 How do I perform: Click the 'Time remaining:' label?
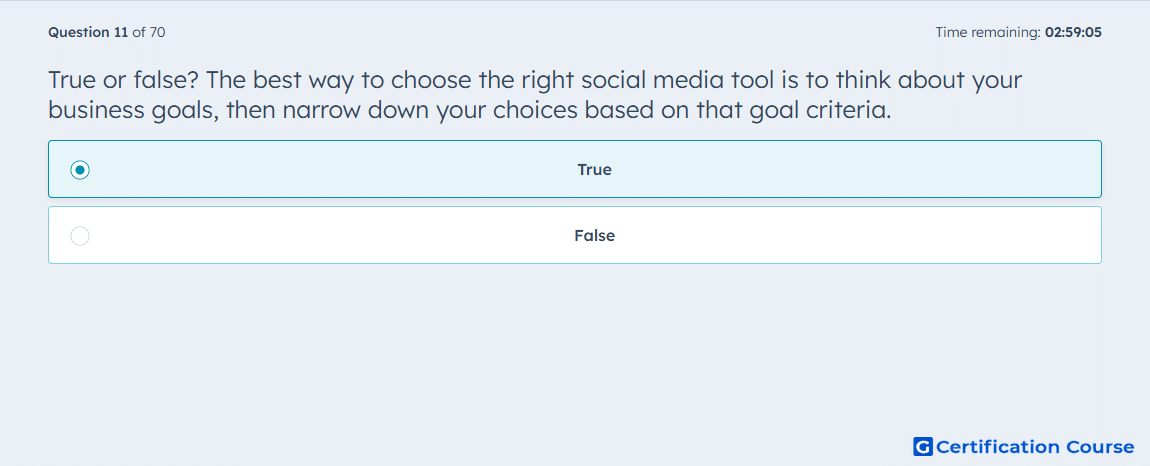988,32
